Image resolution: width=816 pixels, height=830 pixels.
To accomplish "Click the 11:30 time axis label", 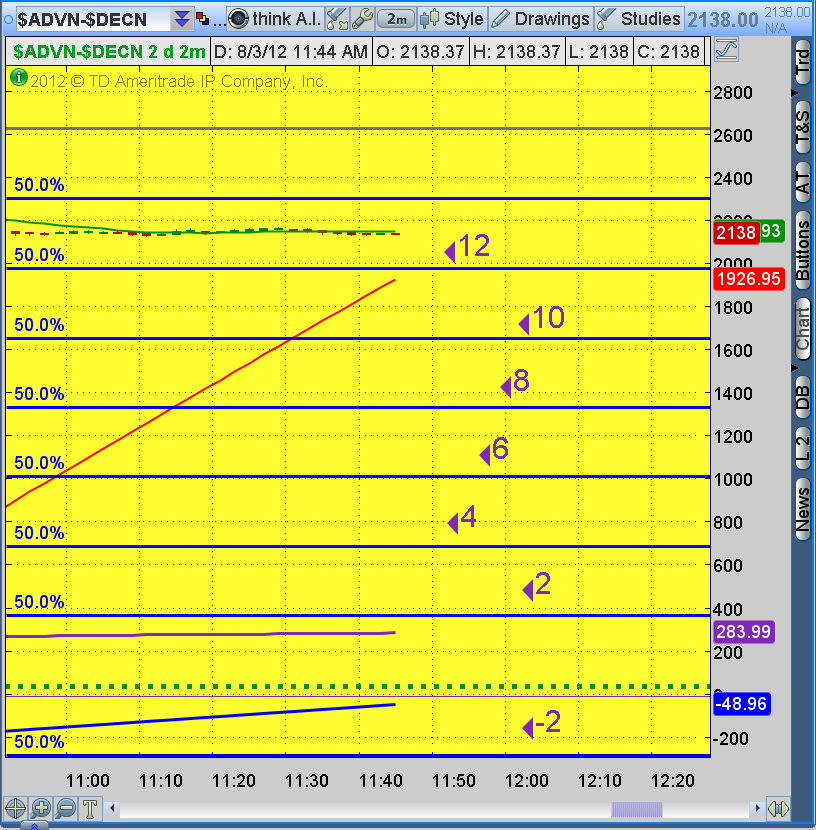I will point(307,781).
